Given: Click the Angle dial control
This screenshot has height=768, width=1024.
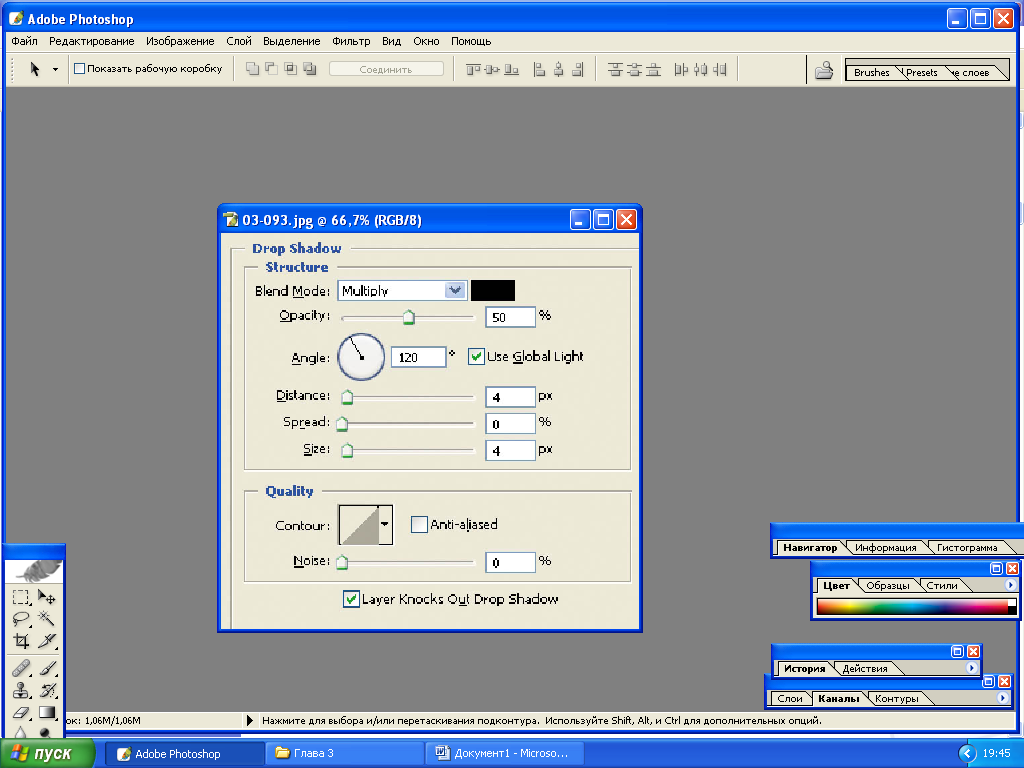Looking at the screenshot, I should (361, 357).
